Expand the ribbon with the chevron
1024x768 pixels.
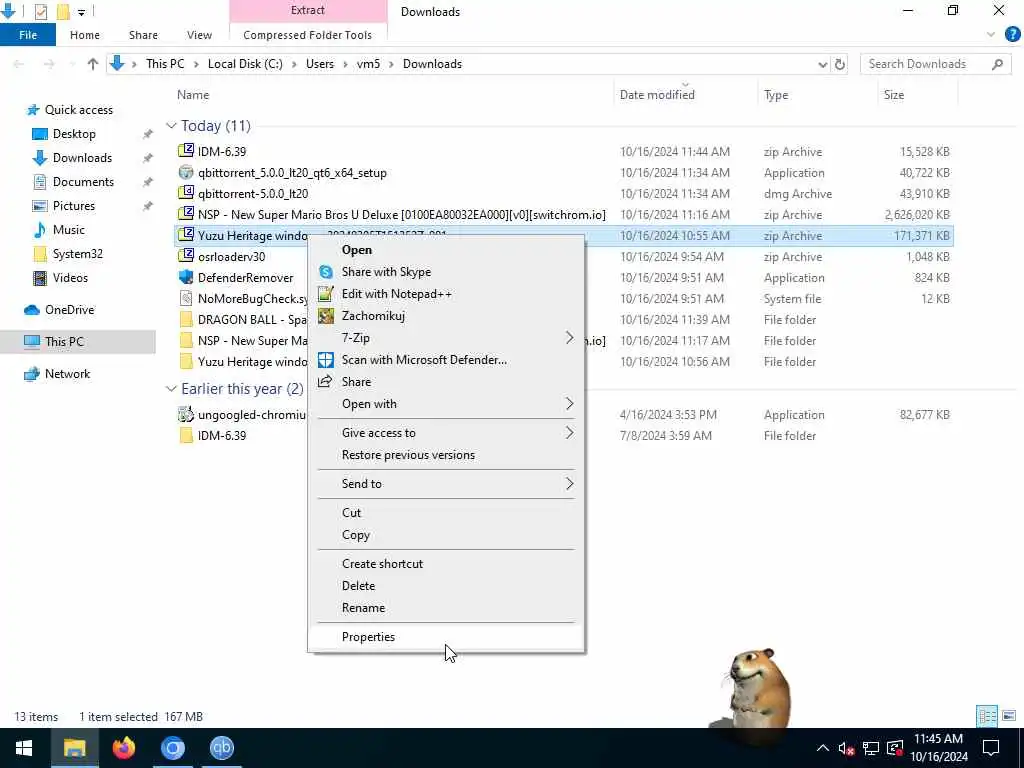(991, 35)
